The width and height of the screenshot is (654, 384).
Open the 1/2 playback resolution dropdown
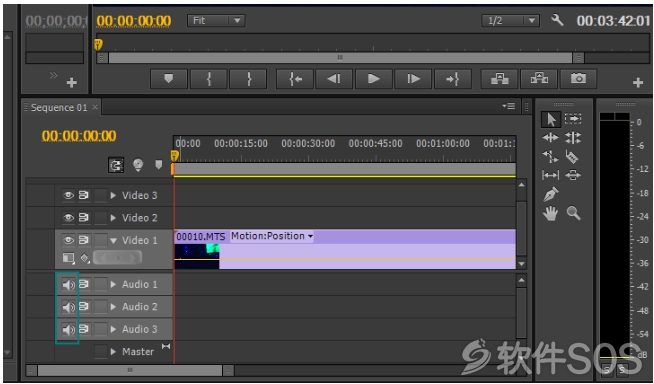coord(510,20)
